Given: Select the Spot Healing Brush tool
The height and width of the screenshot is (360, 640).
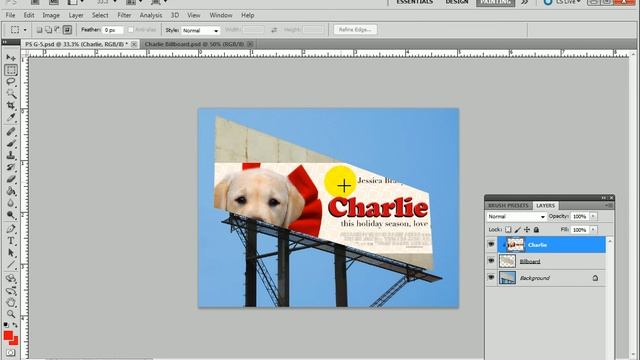Looking at the screenshot, I should tap(11, 131).
